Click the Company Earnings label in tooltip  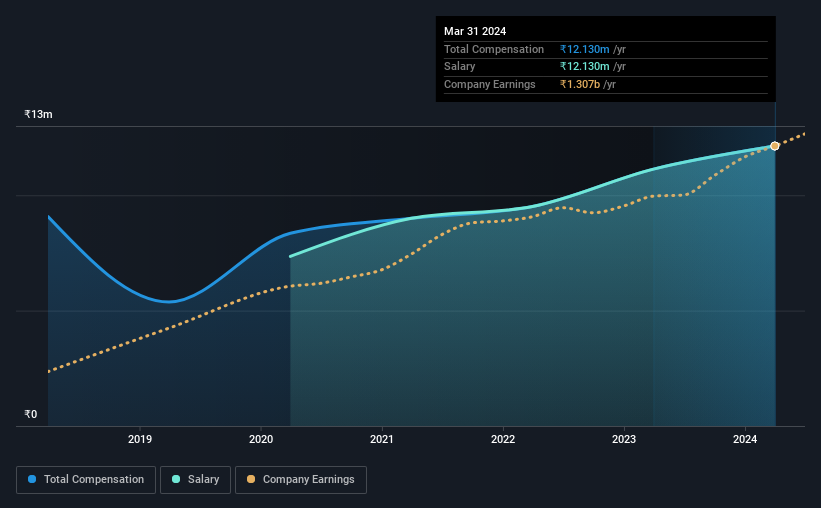click(490, 84)
